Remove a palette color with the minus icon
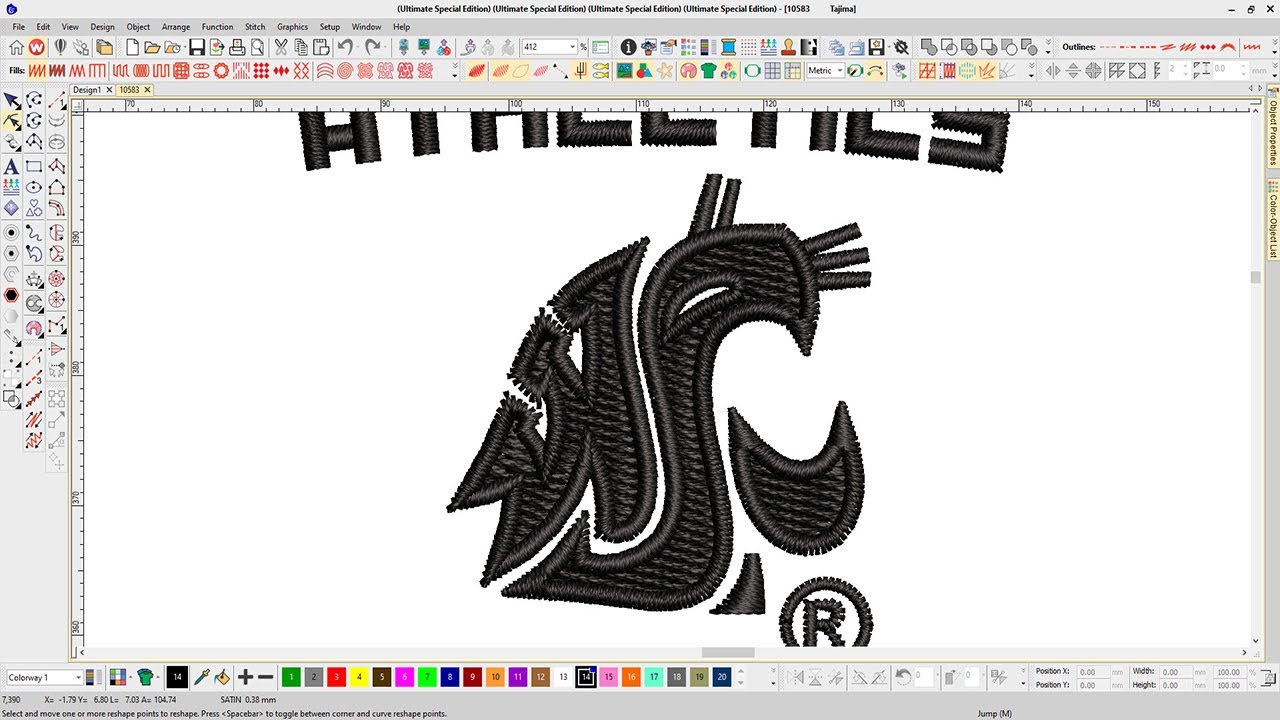Image resolution: width=1280 pixels, height=720 pixels. pos(266,677)
